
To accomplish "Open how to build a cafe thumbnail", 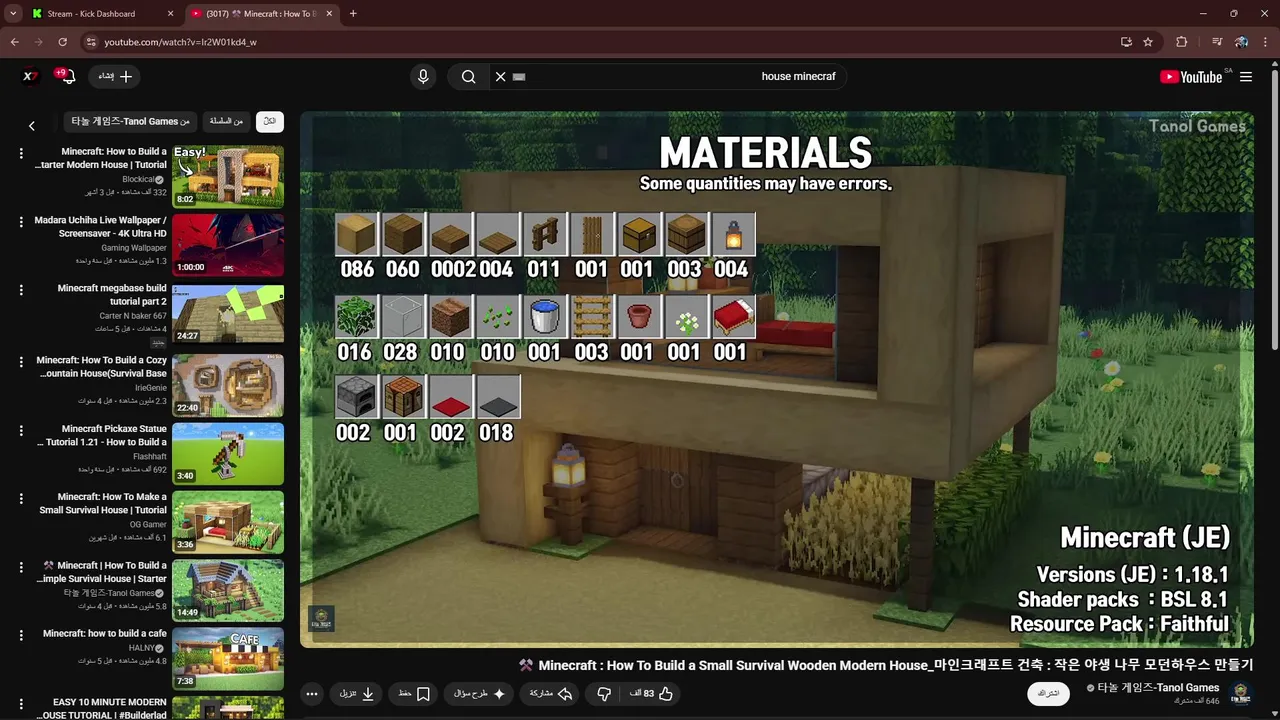I will pos(228,659).
